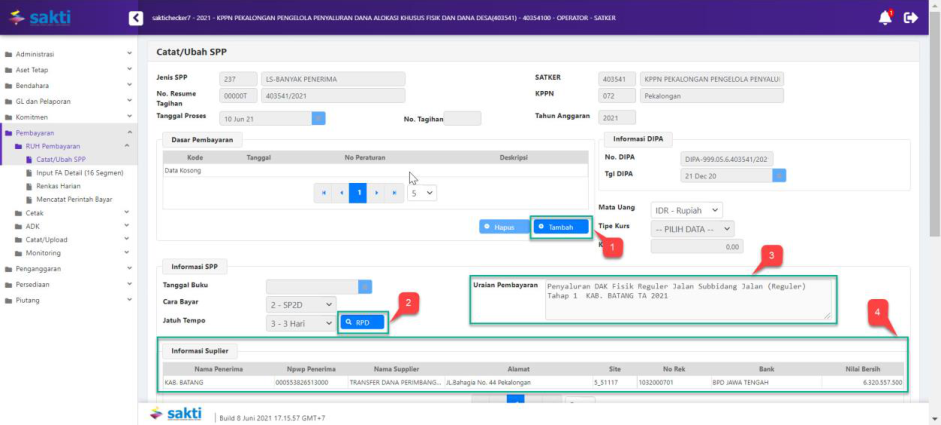Expand the Administrasi menu
This screenshot has height=425, width=941.
pyautogui.click(x=68, y=54)
